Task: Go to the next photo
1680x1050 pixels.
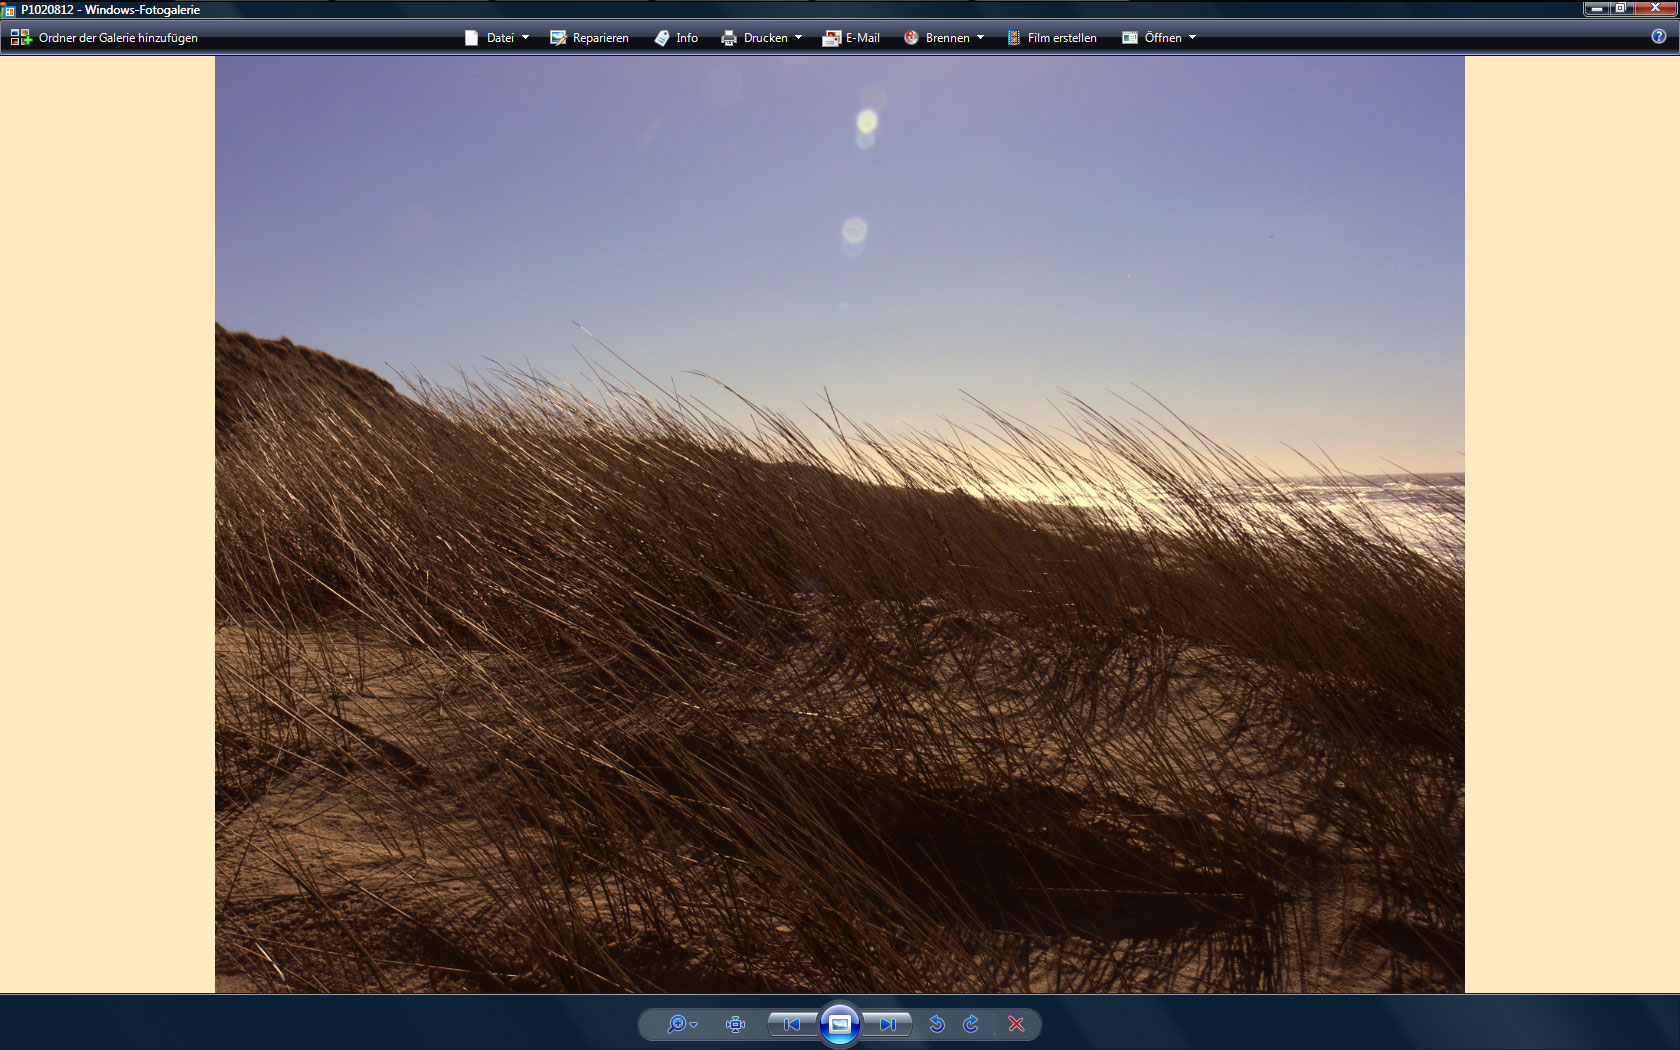Action: tap(887, 1024)
